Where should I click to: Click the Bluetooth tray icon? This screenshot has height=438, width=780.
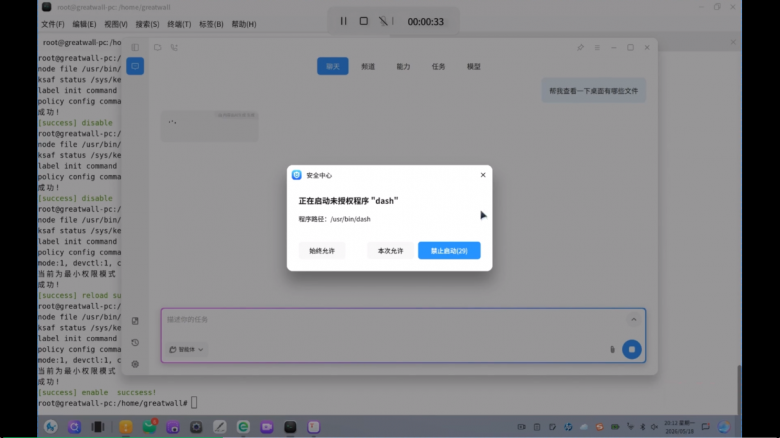point(642,427)
